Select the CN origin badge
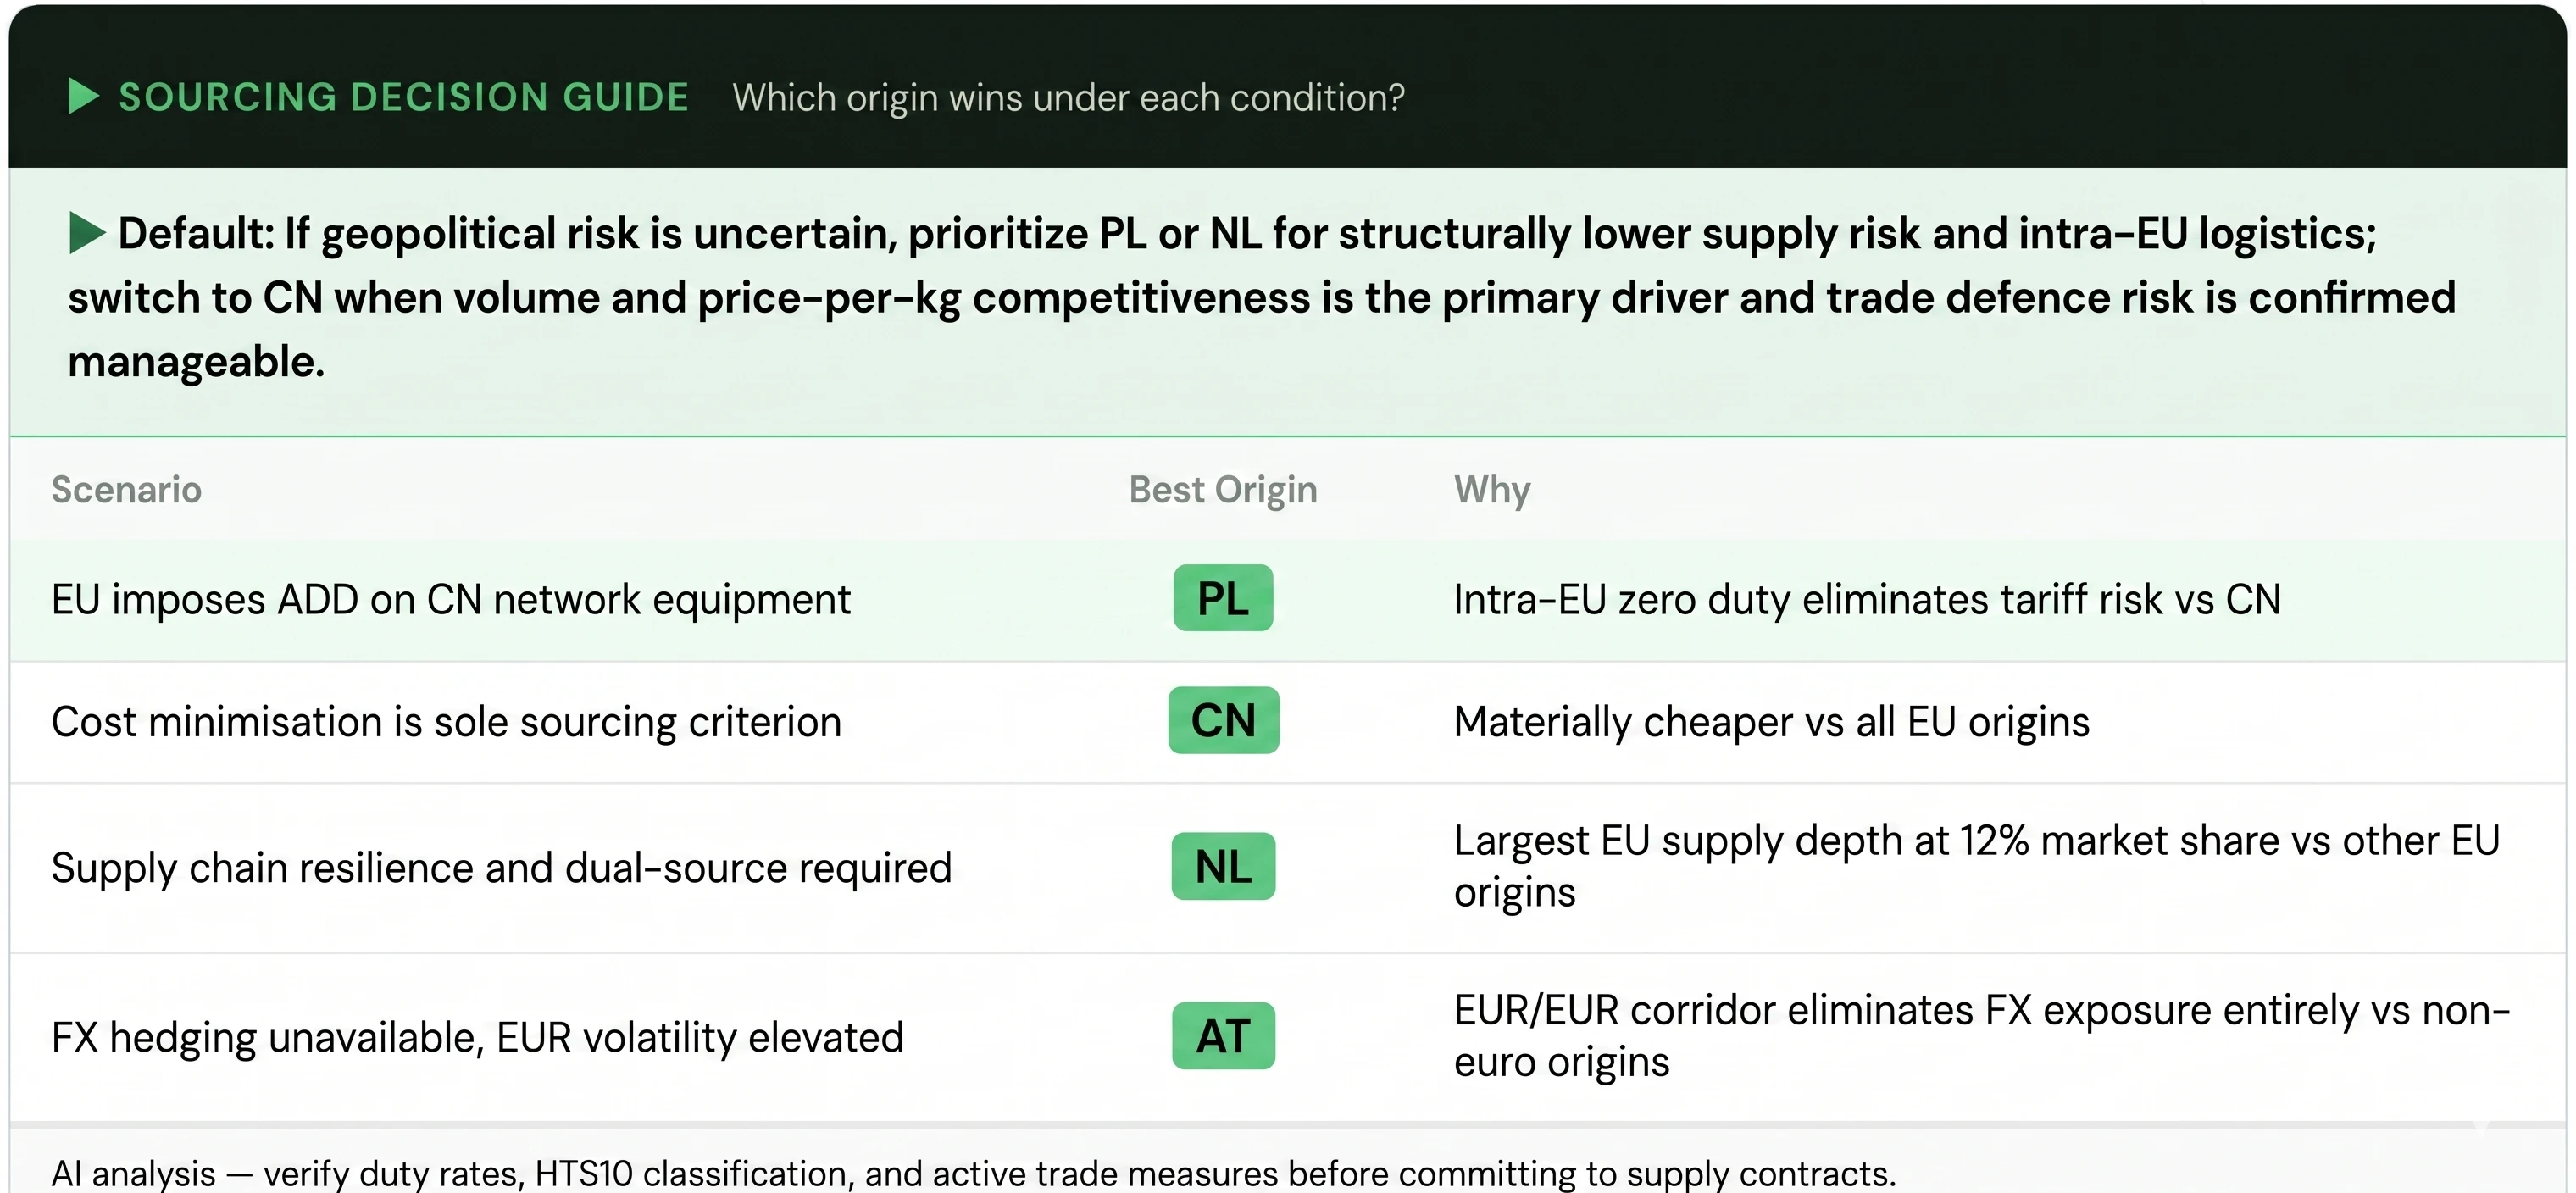The image size is (2576, 1193). coord(1223,720)
